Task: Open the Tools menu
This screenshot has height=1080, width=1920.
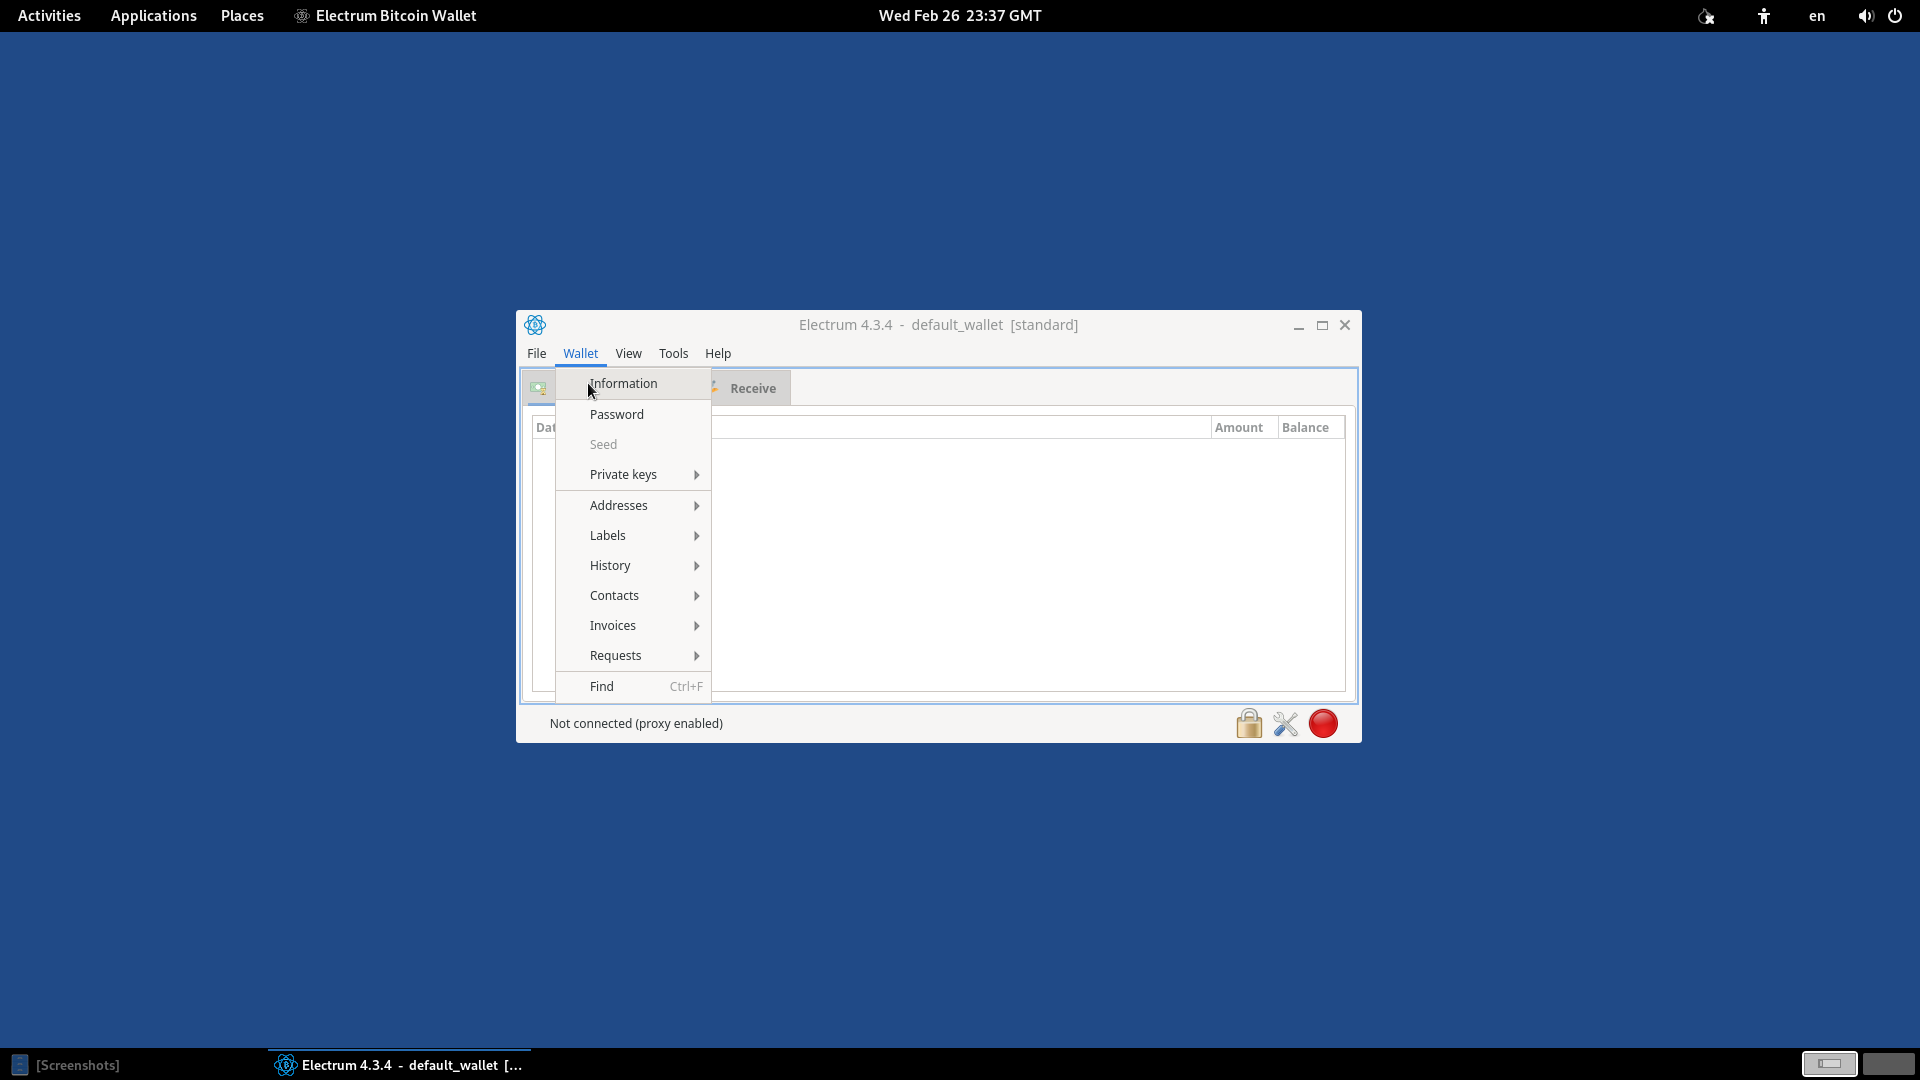Action: [x=673, y=354]
